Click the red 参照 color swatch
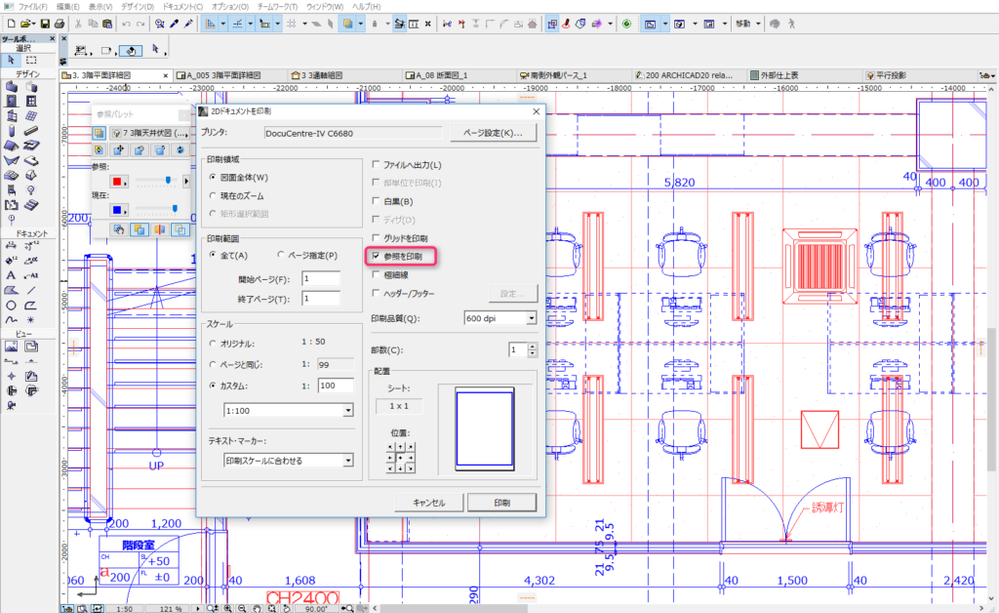Screen dimensions: 999x613 [x=118, y=181]
